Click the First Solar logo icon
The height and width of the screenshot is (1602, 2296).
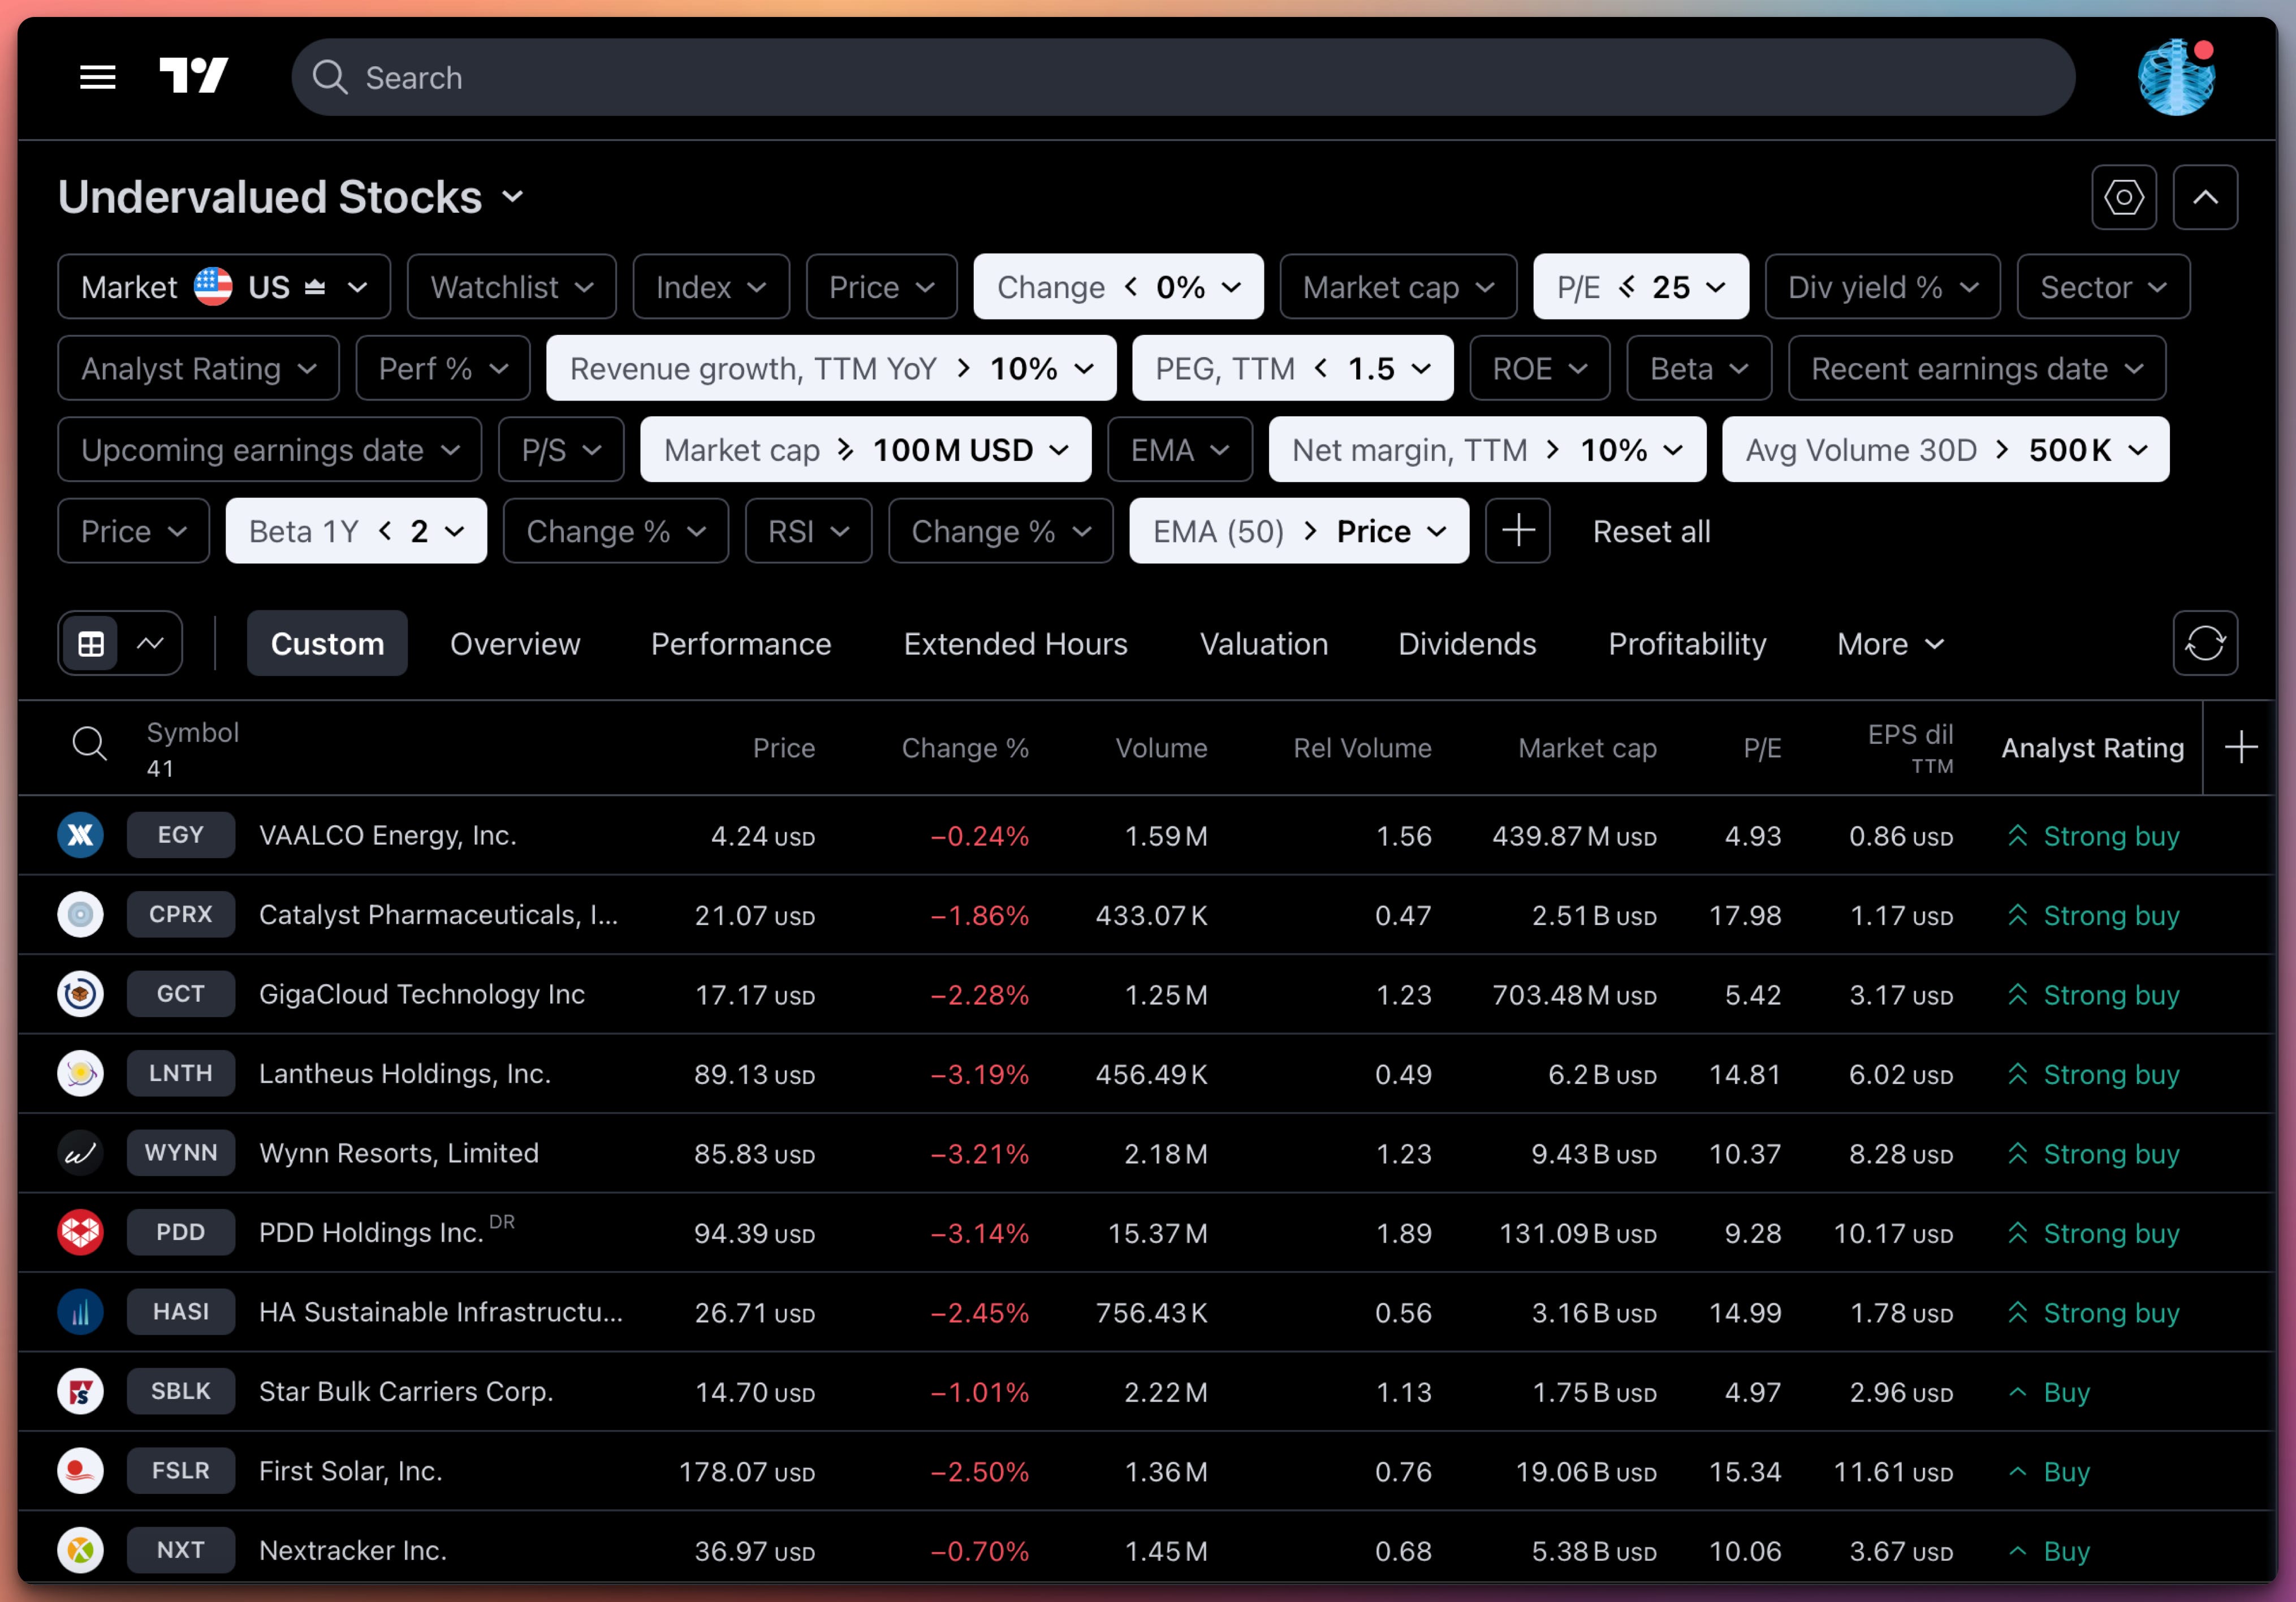point(80,1471)
